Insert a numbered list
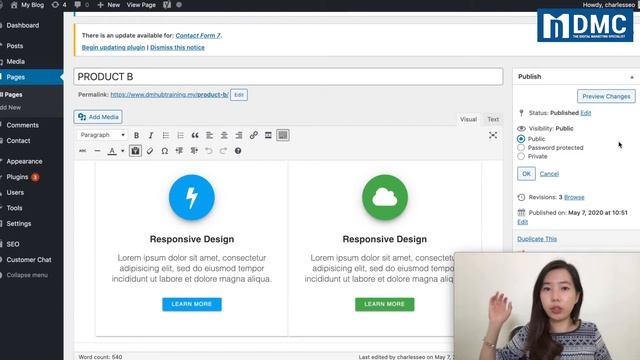The image size is (640, 360). point(180,135)
